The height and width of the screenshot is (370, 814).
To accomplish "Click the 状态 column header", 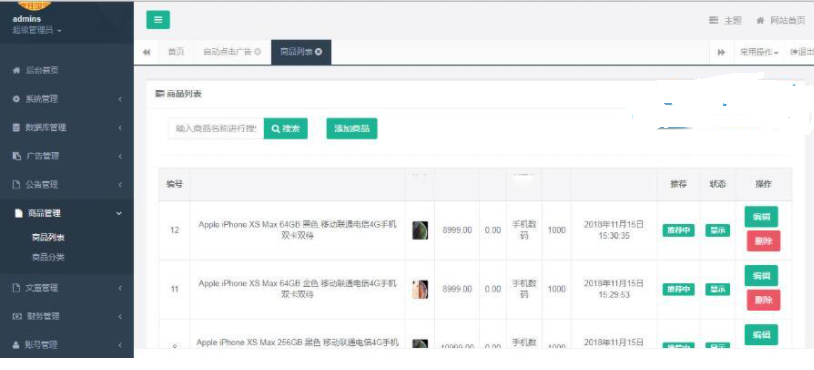I will pos(717,184).
